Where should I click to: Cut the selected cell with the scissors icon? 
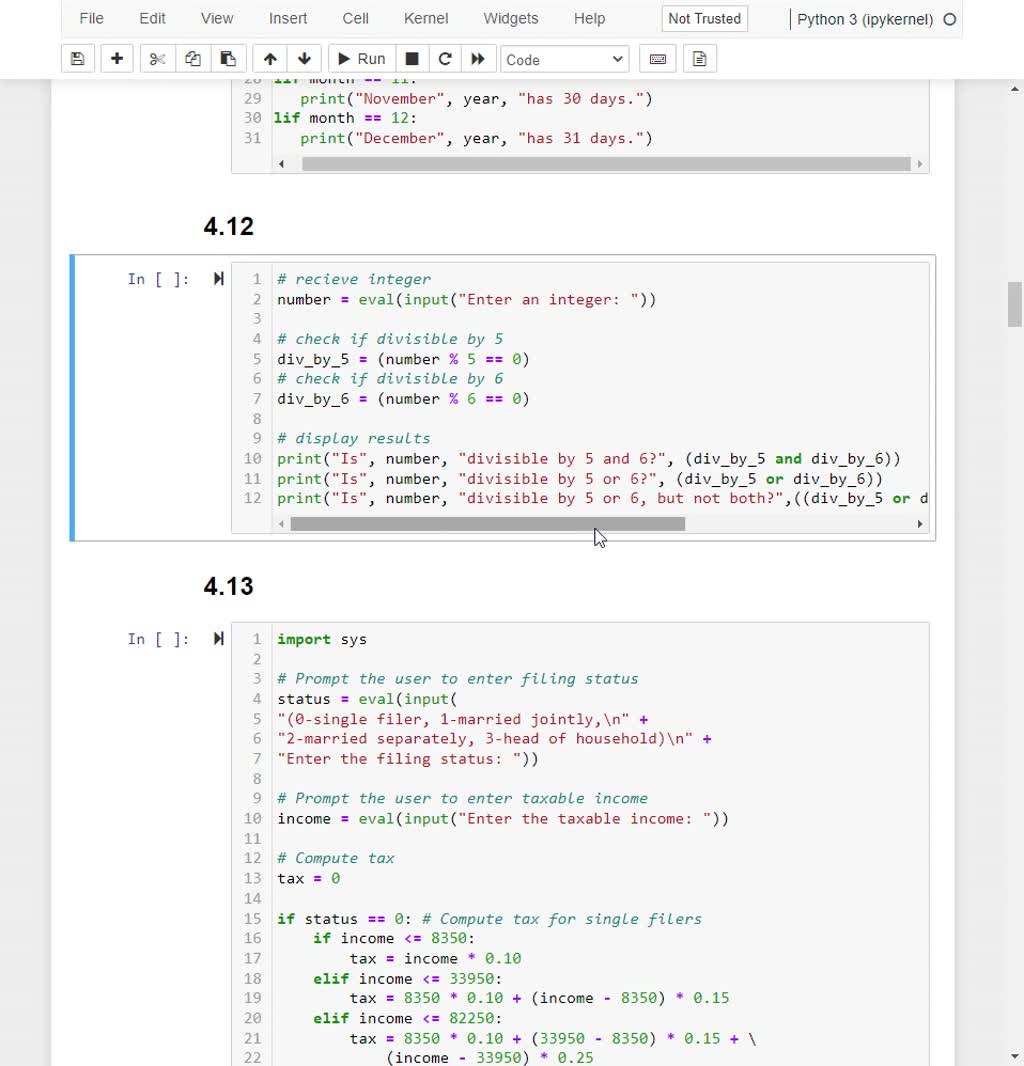155,58
